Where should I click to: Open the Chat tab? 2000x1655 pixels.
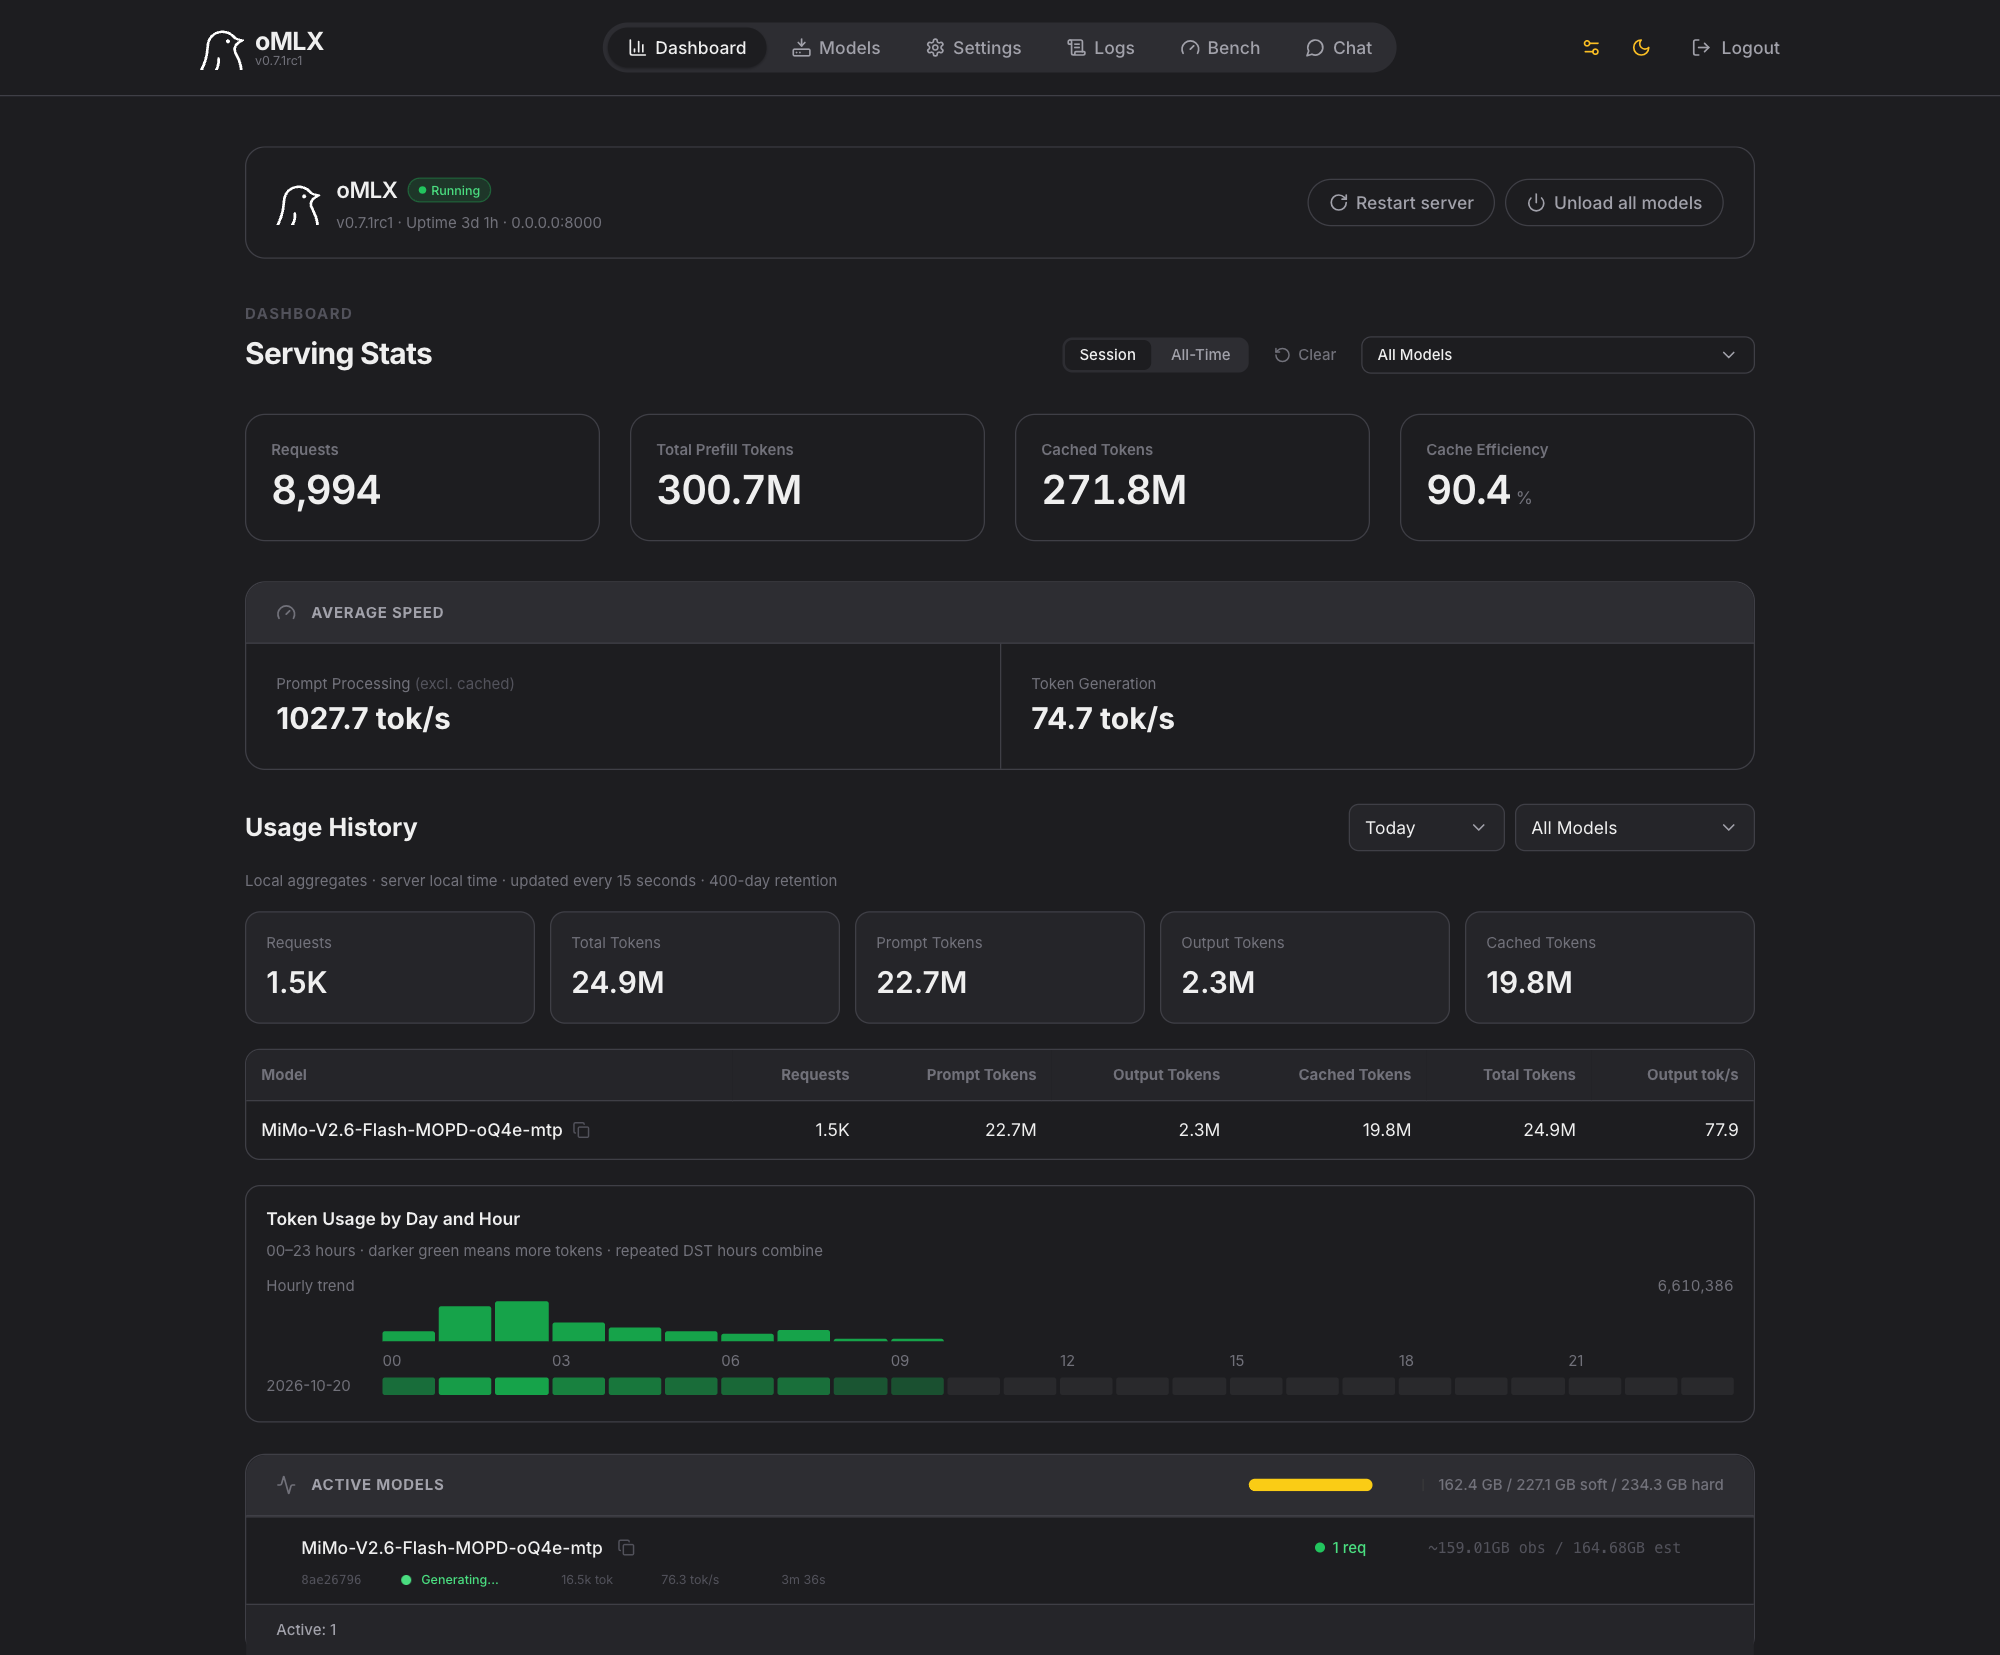point(1338,48)
